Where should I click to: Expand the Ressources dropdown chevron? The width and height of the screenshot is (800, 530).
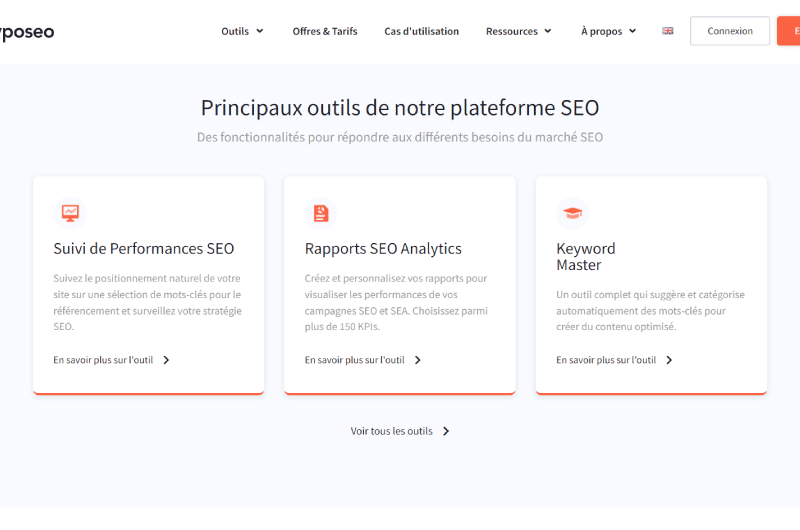tap(548, 31)
